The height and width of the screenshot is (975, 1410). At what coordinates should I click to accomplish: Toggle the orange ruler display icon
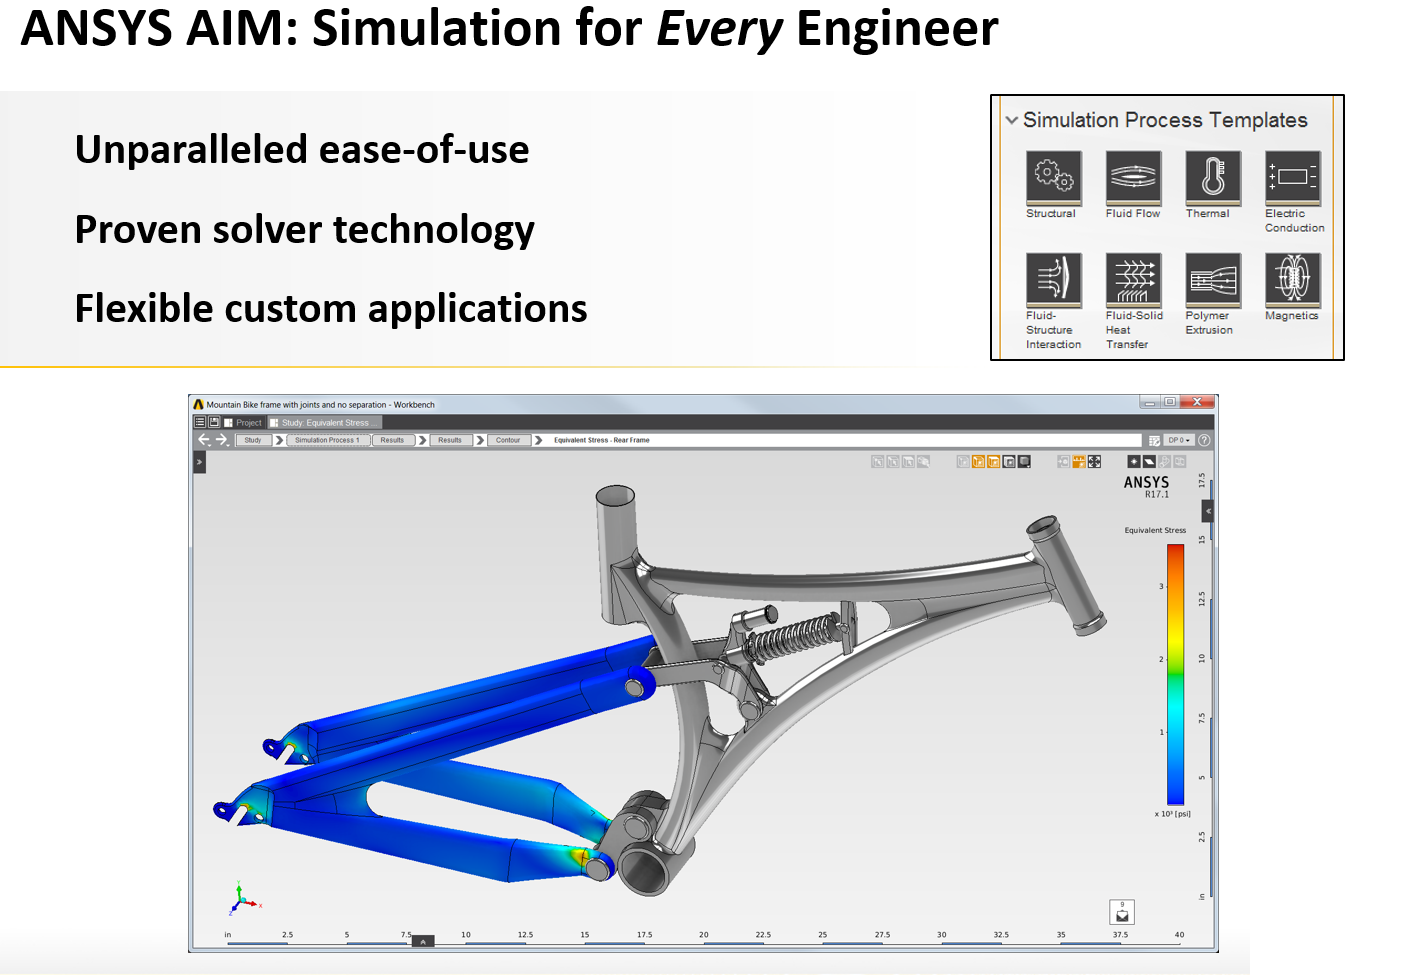pos(1079,461)
